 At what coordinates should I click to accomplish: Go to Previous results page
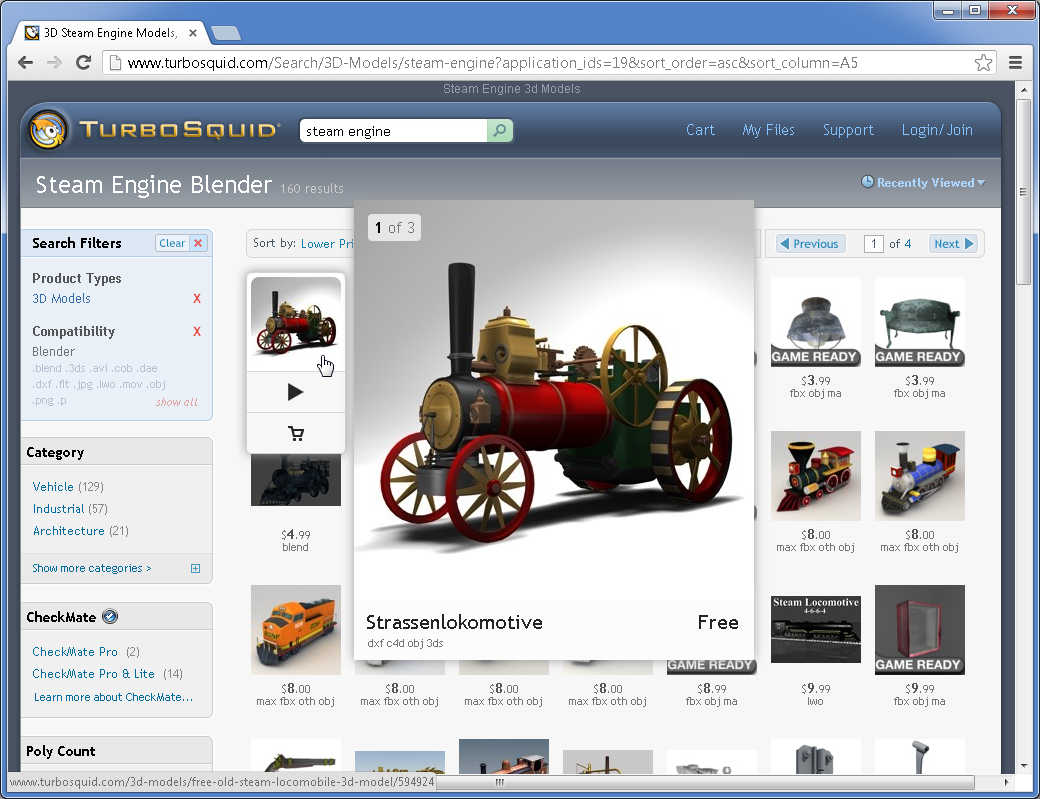click(x=811, y=243)
